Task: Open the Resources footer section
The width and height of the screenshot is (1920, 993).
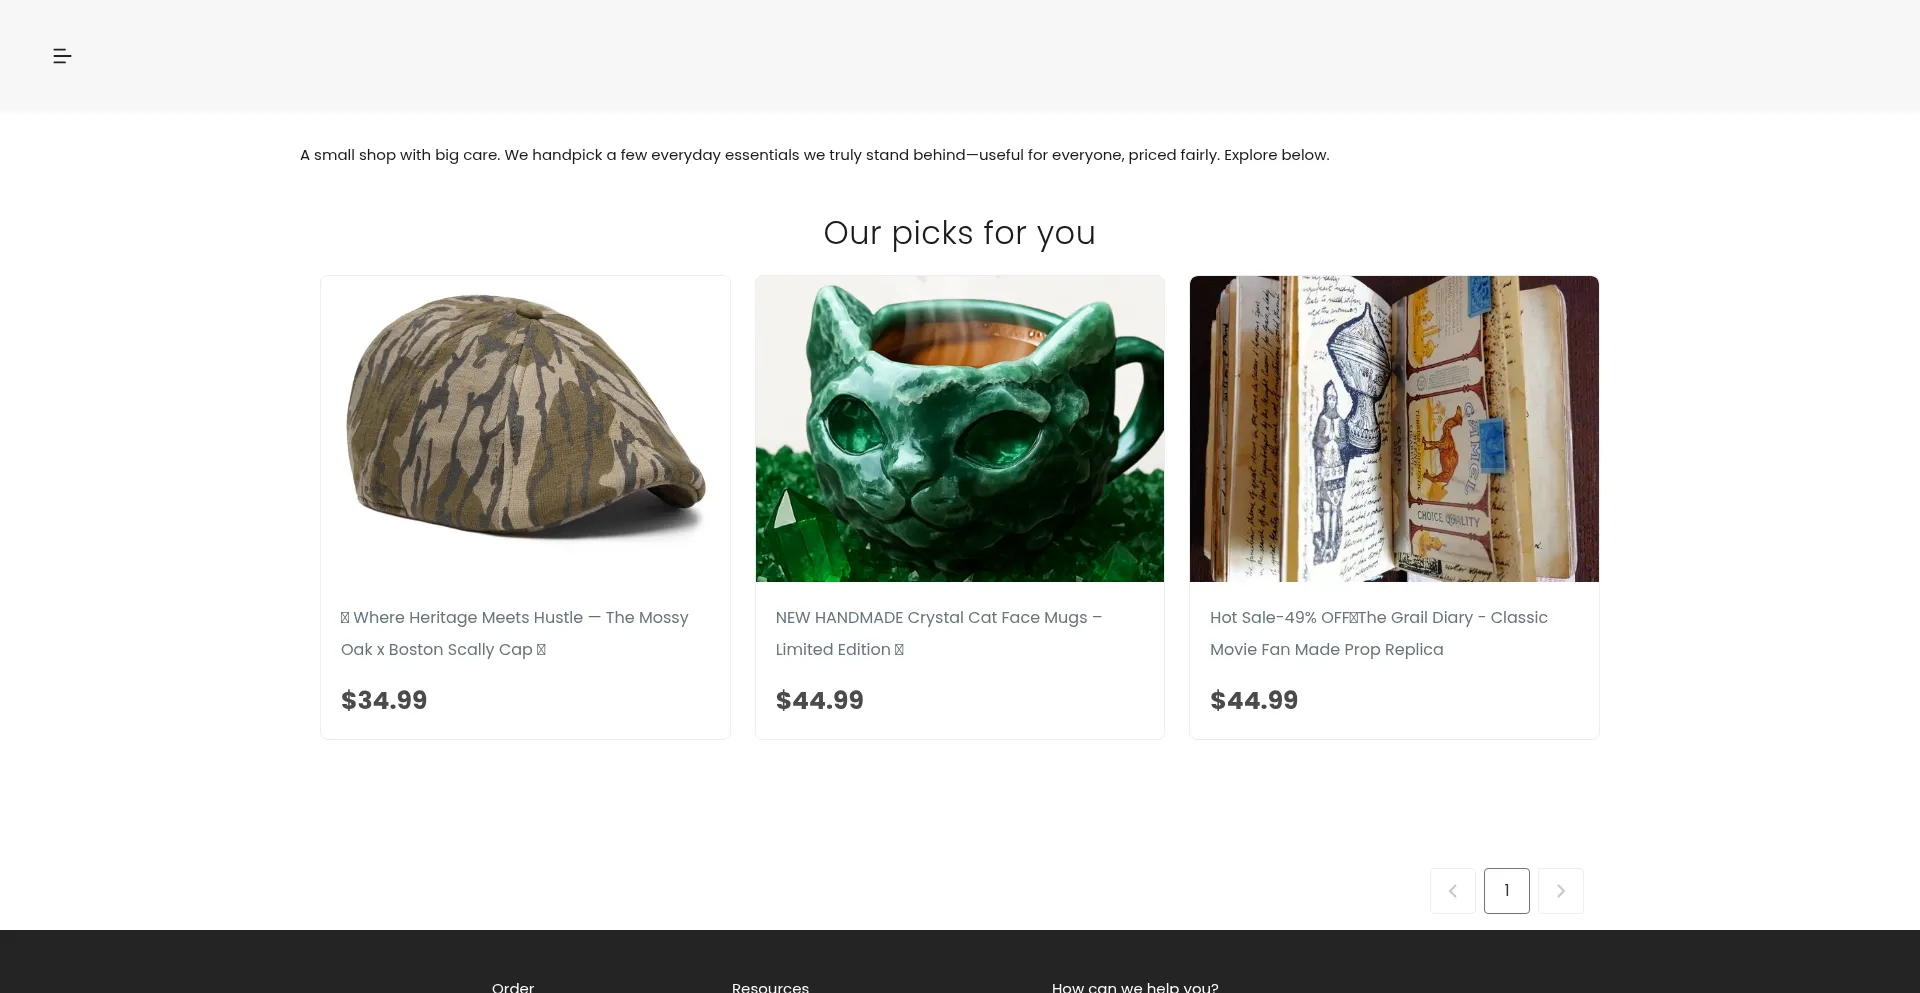Action: tap(770, 987)
